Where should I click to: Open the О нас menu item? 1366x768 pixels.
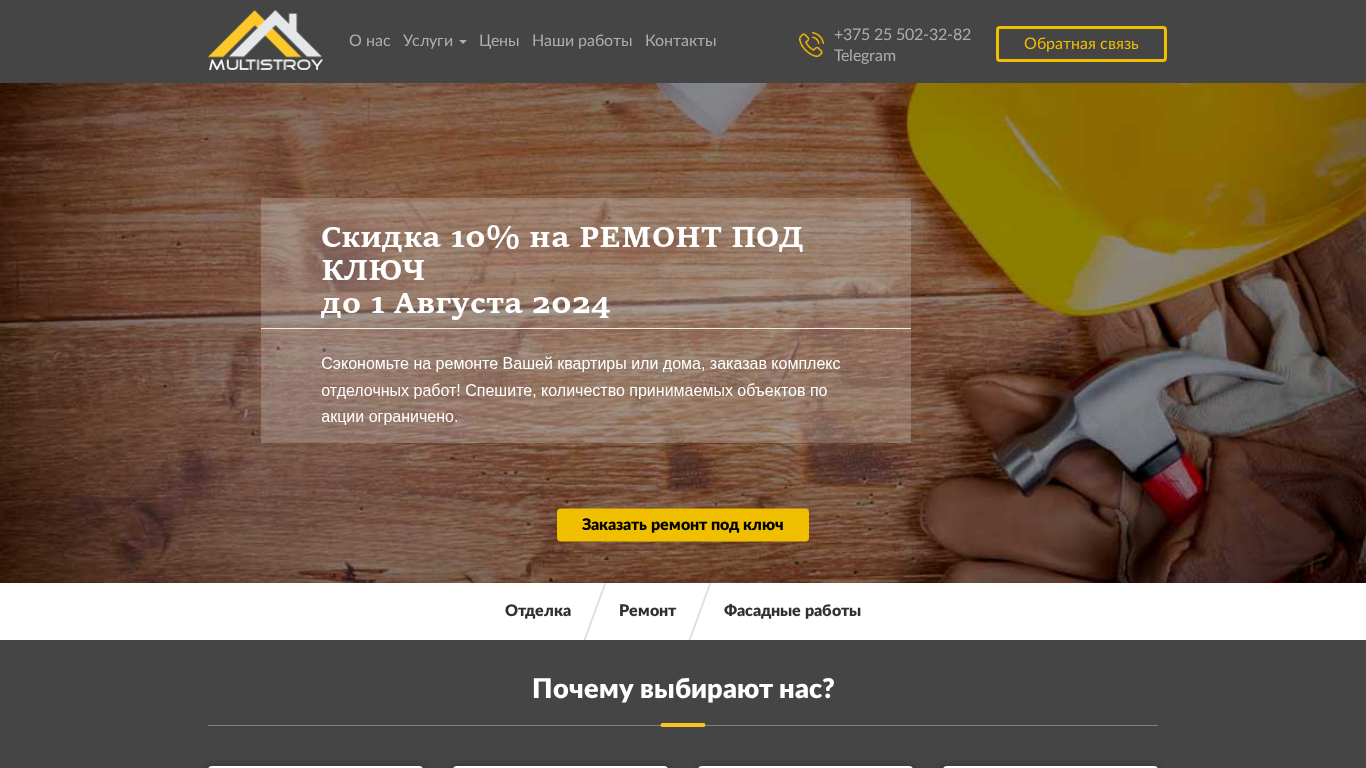tap(370, 41)
